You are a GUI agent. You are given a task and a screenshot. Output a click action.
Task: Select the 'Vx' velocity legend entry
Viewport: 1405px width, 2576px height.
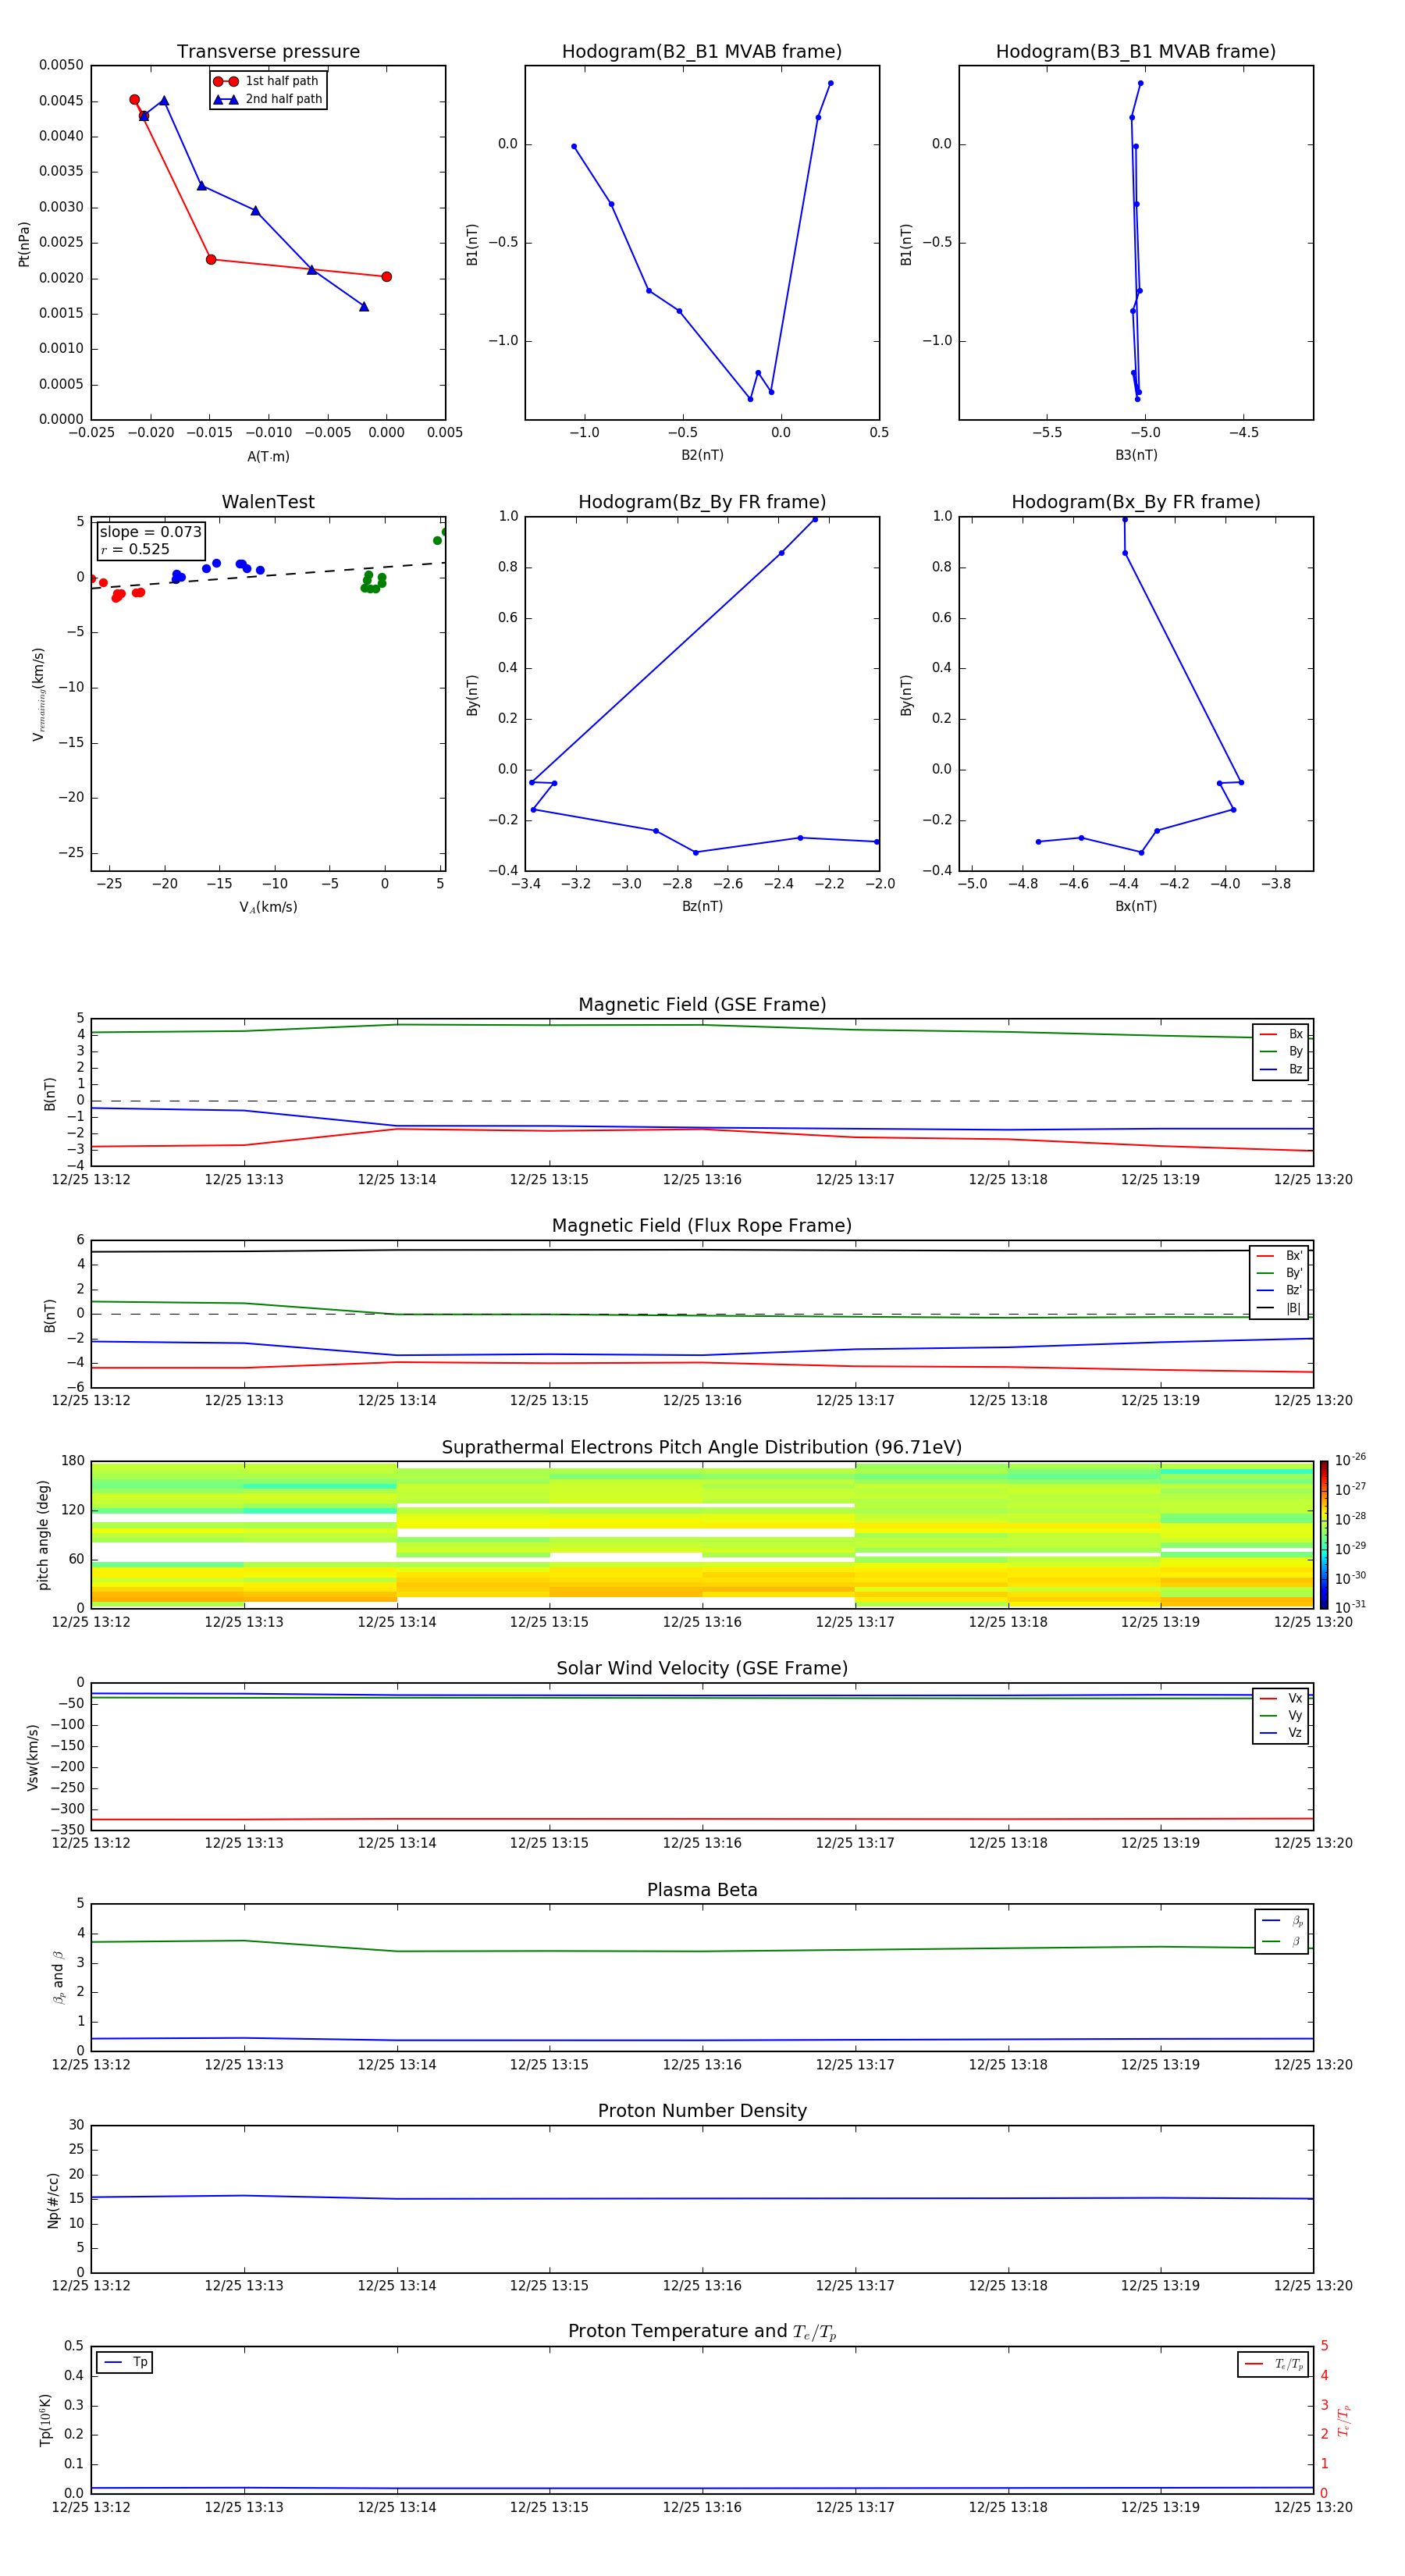(x=1281, y=1698)
